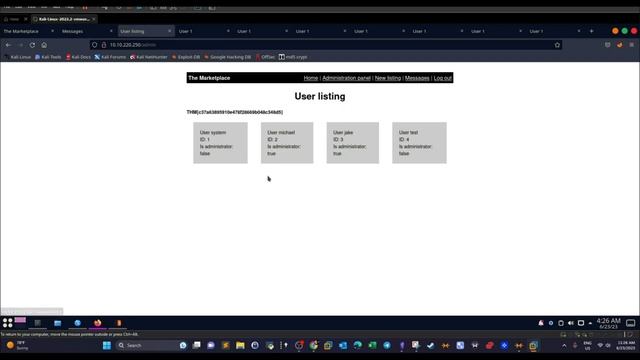
Task: Open the Firefox home page button
Action: tap(44, 45)
